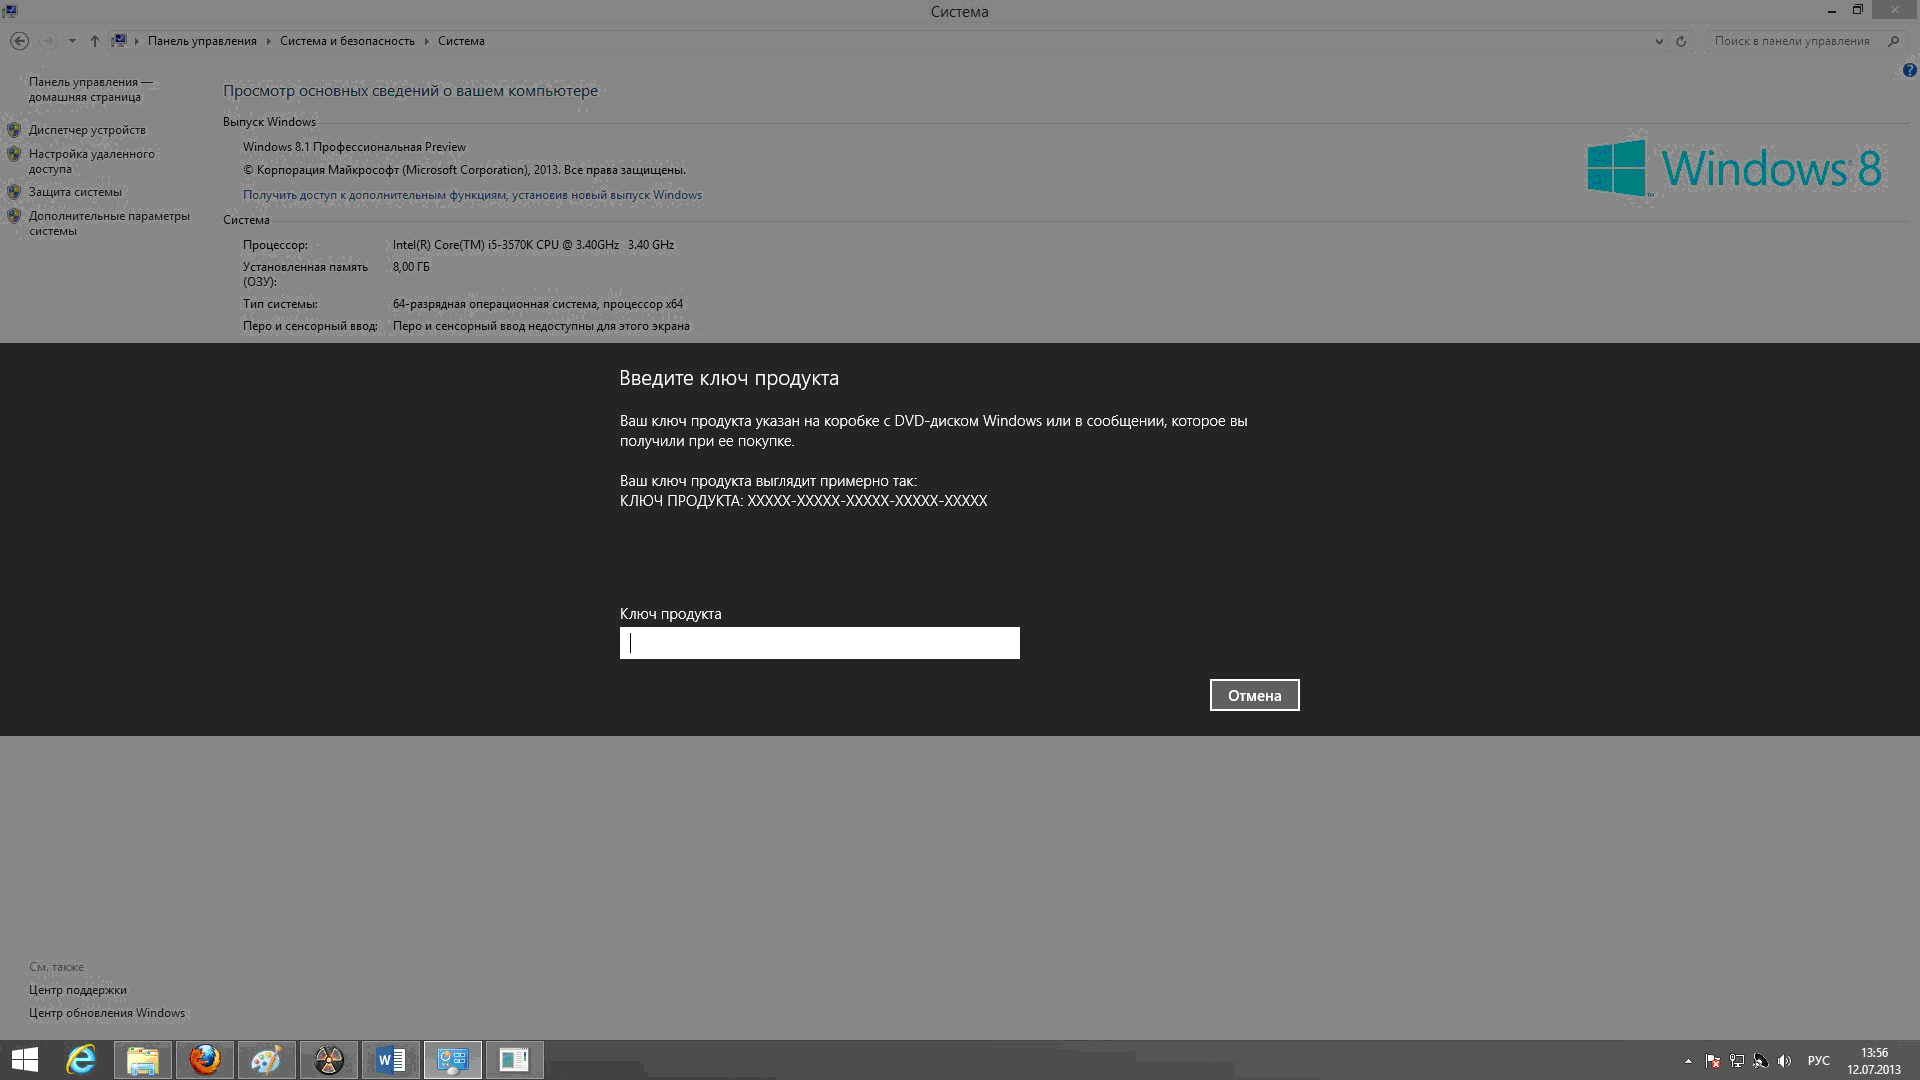This screenshot has width=1920, height=1080.
Task: Open Защита системы link
Action: 75,192
